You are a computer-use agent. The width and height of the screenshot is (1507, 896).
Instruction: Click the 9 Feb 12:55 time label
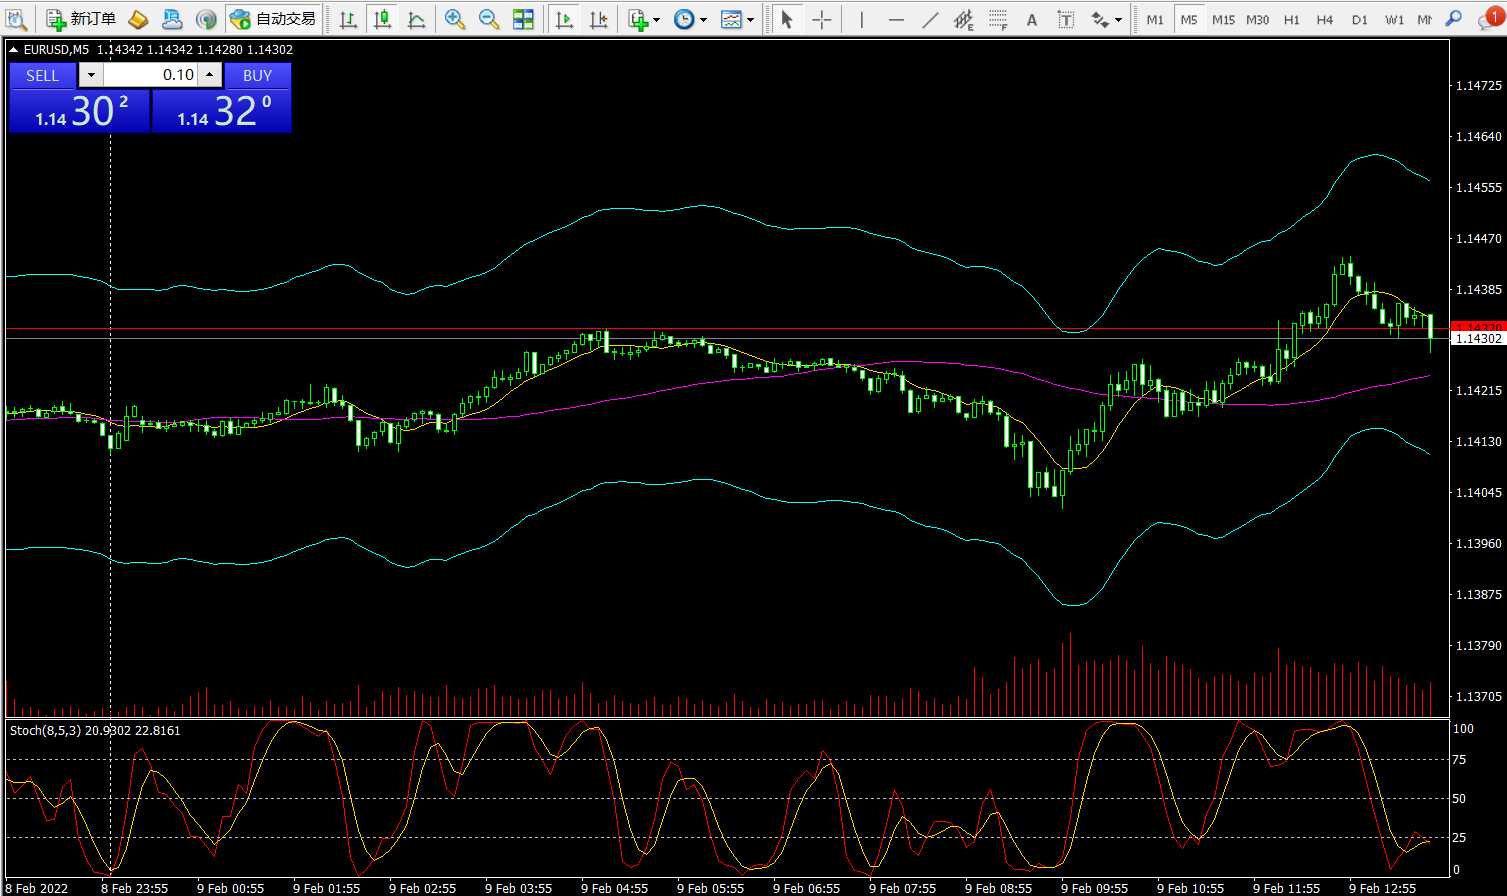click(1382, 888)
